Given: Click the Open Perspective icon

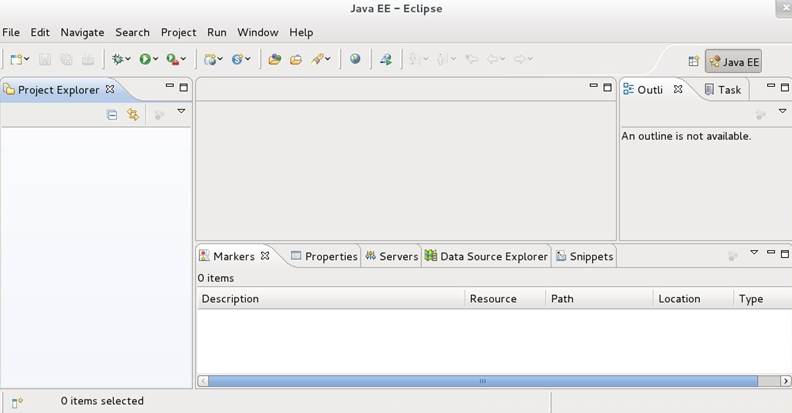Looking at the screenshot, I should tap(694, 62).
